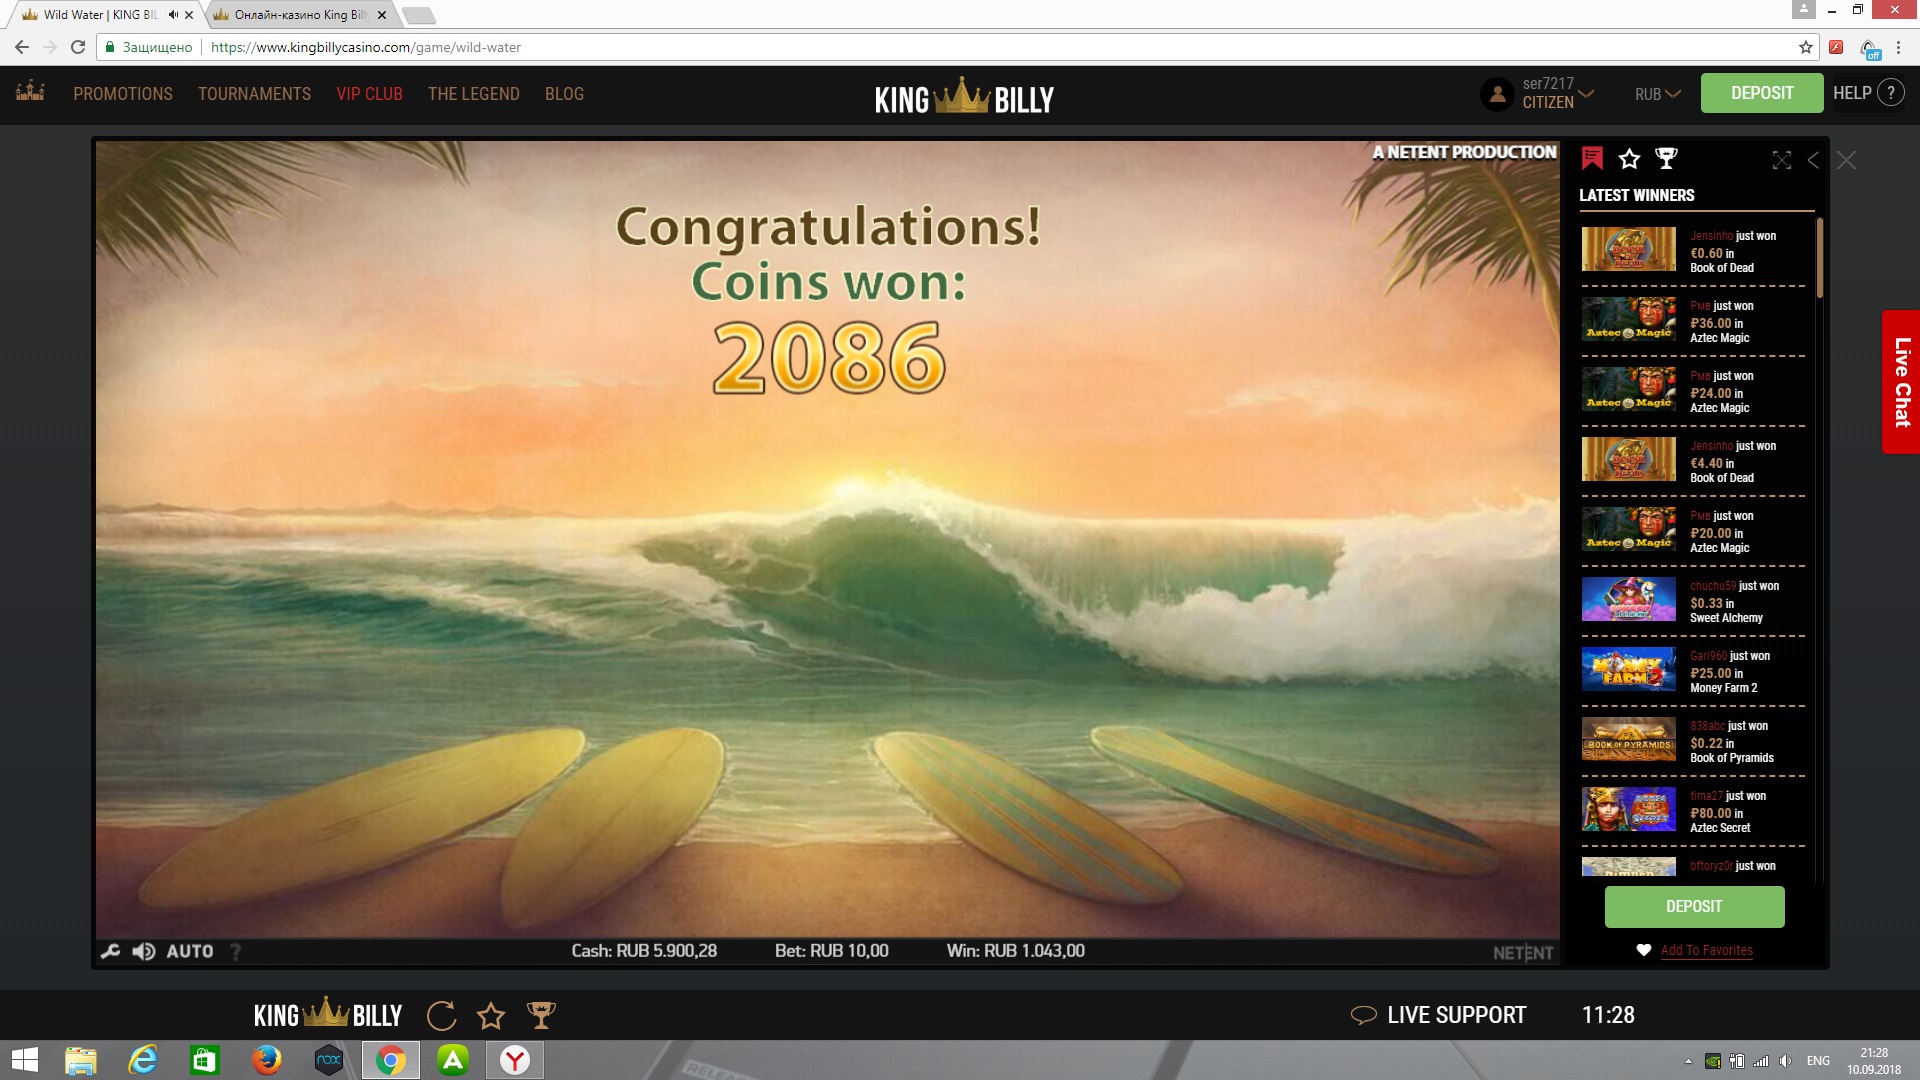Screen dimensions: 1920x1080
Task: Open Sweet Alchemy game thumbnail
Action: pyautogui.click(x=1628, y=599)
